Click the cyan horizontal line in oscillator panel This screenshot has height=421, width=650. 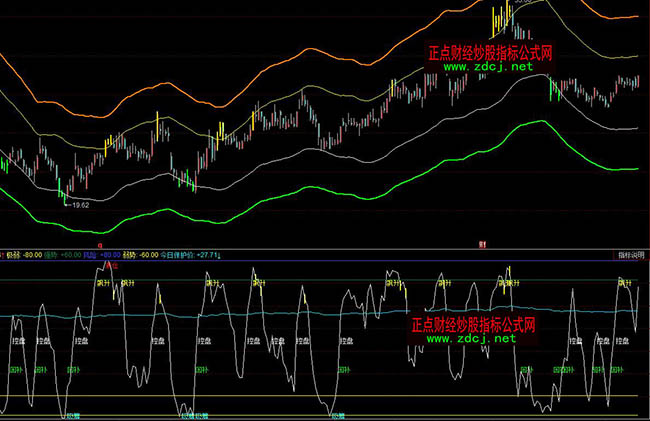point(300,316)
